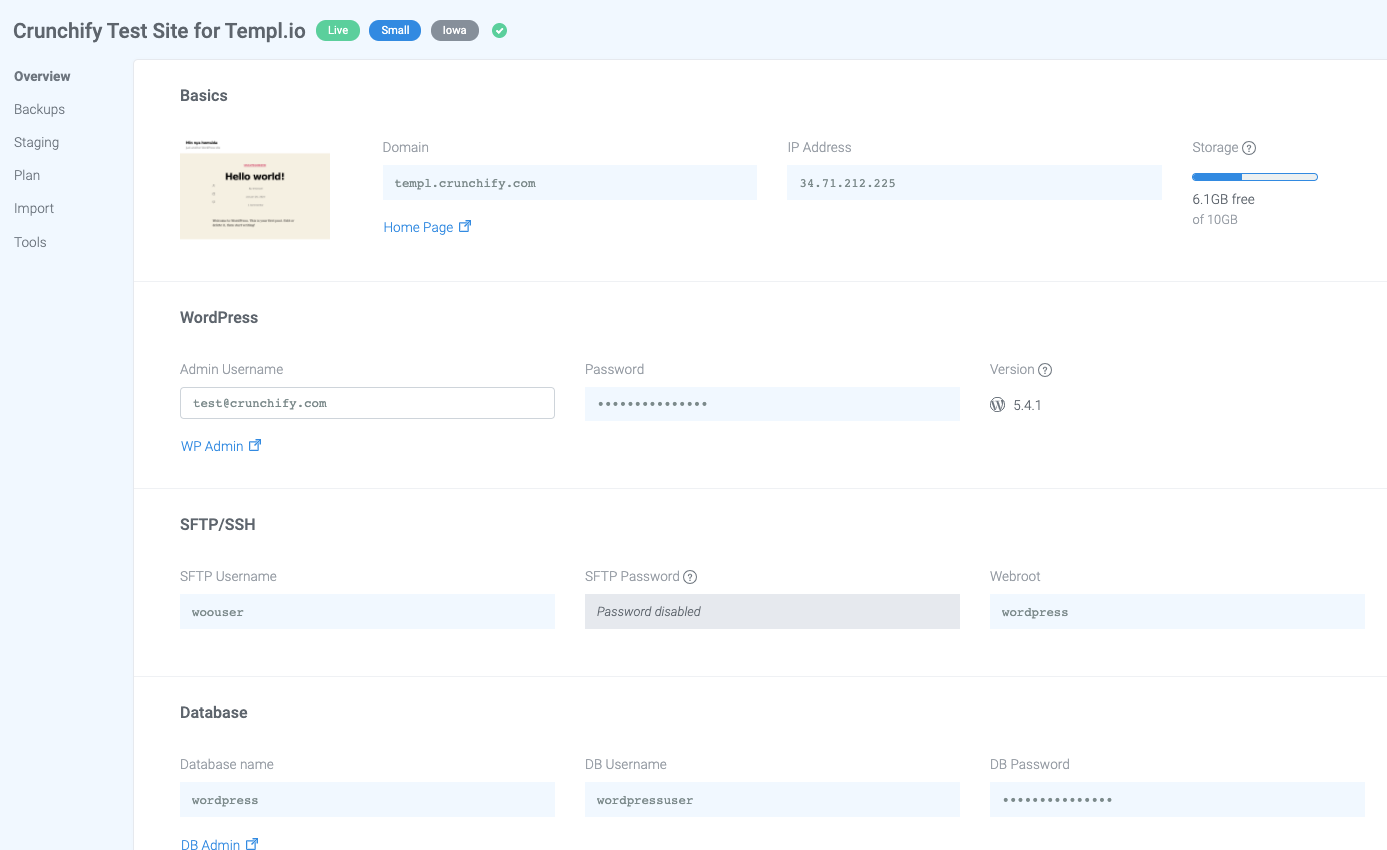
Task: Click external link icon next to Home Page
Action: coord(464,227)
